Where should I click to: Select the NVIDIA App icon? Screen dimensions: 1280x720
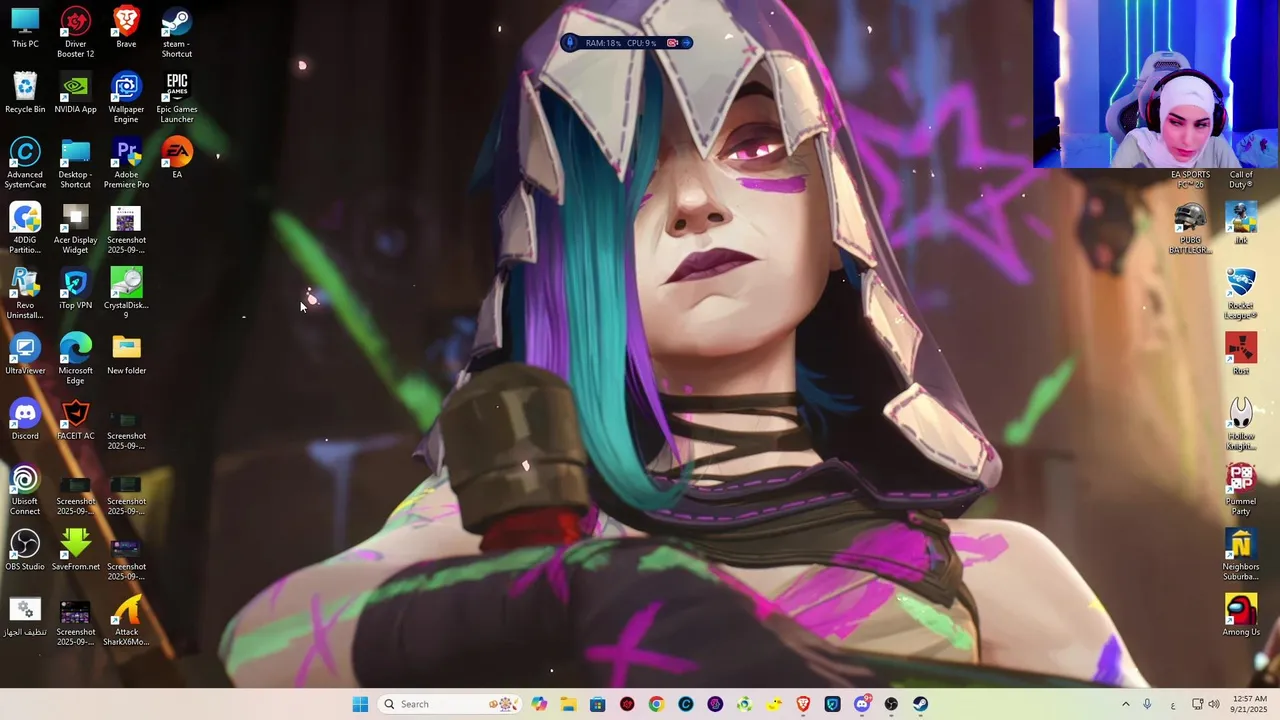pos(75,93)
